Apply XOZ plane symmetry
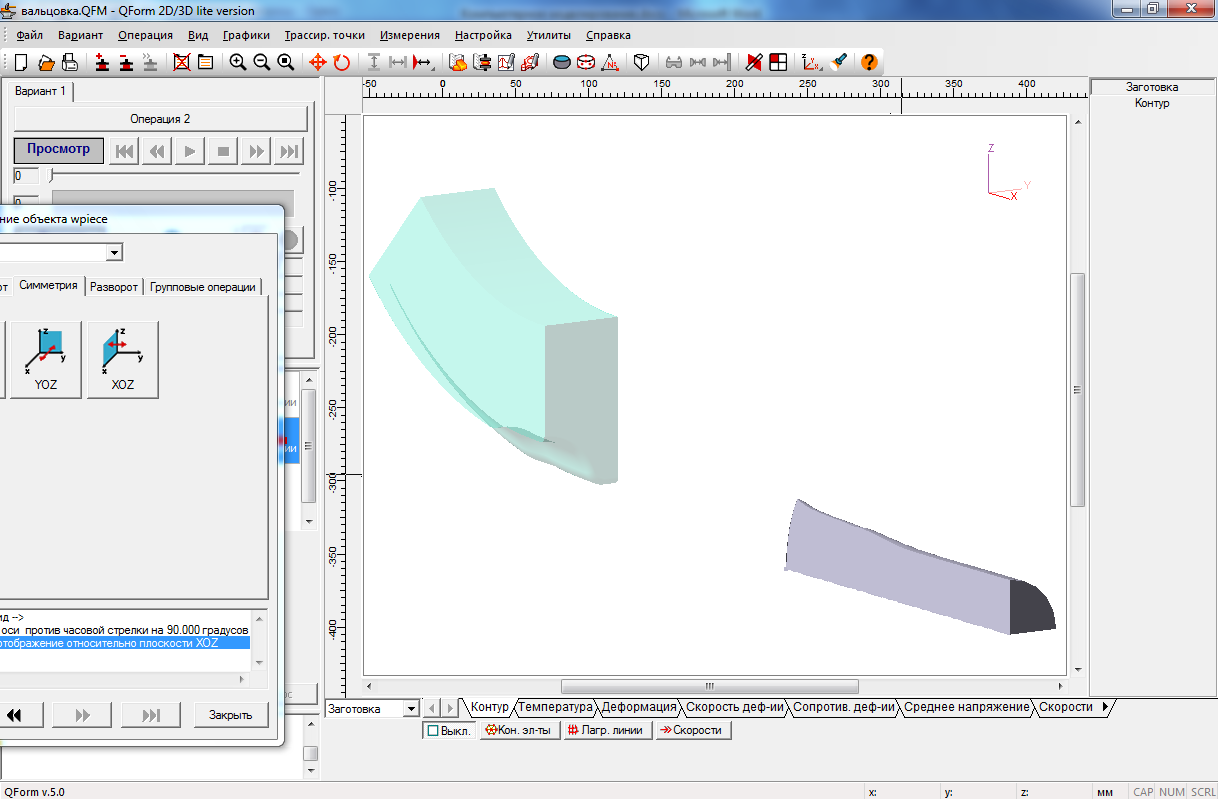1218x800 pixels. tap(123, 360)
